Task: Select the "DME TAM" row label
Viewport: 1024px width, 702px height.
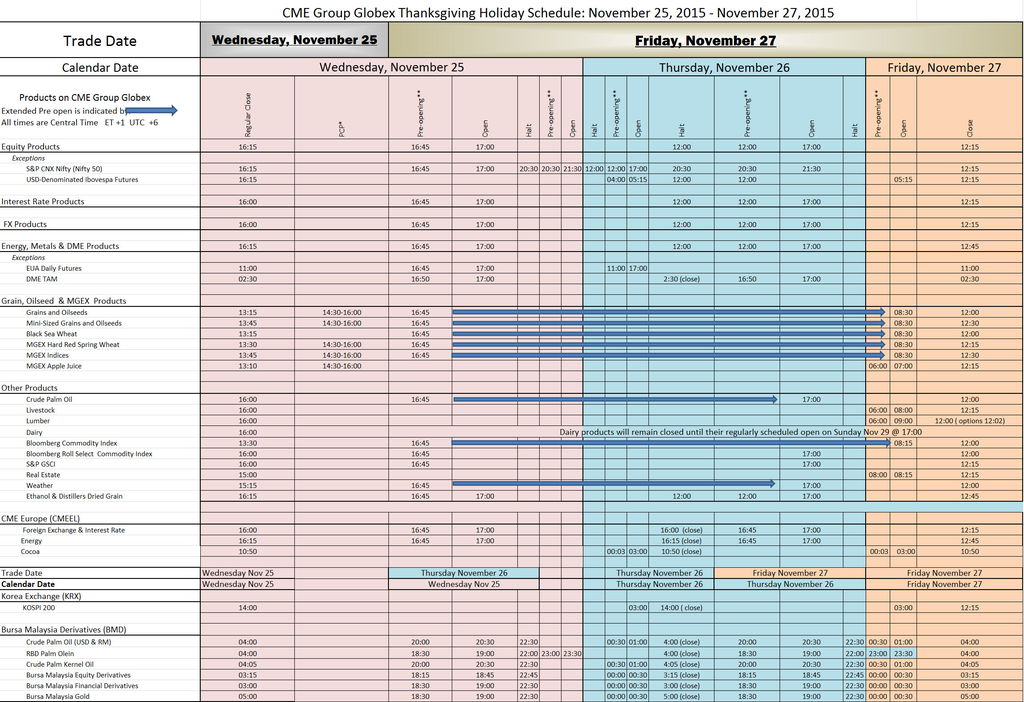Action: point(42,279)
